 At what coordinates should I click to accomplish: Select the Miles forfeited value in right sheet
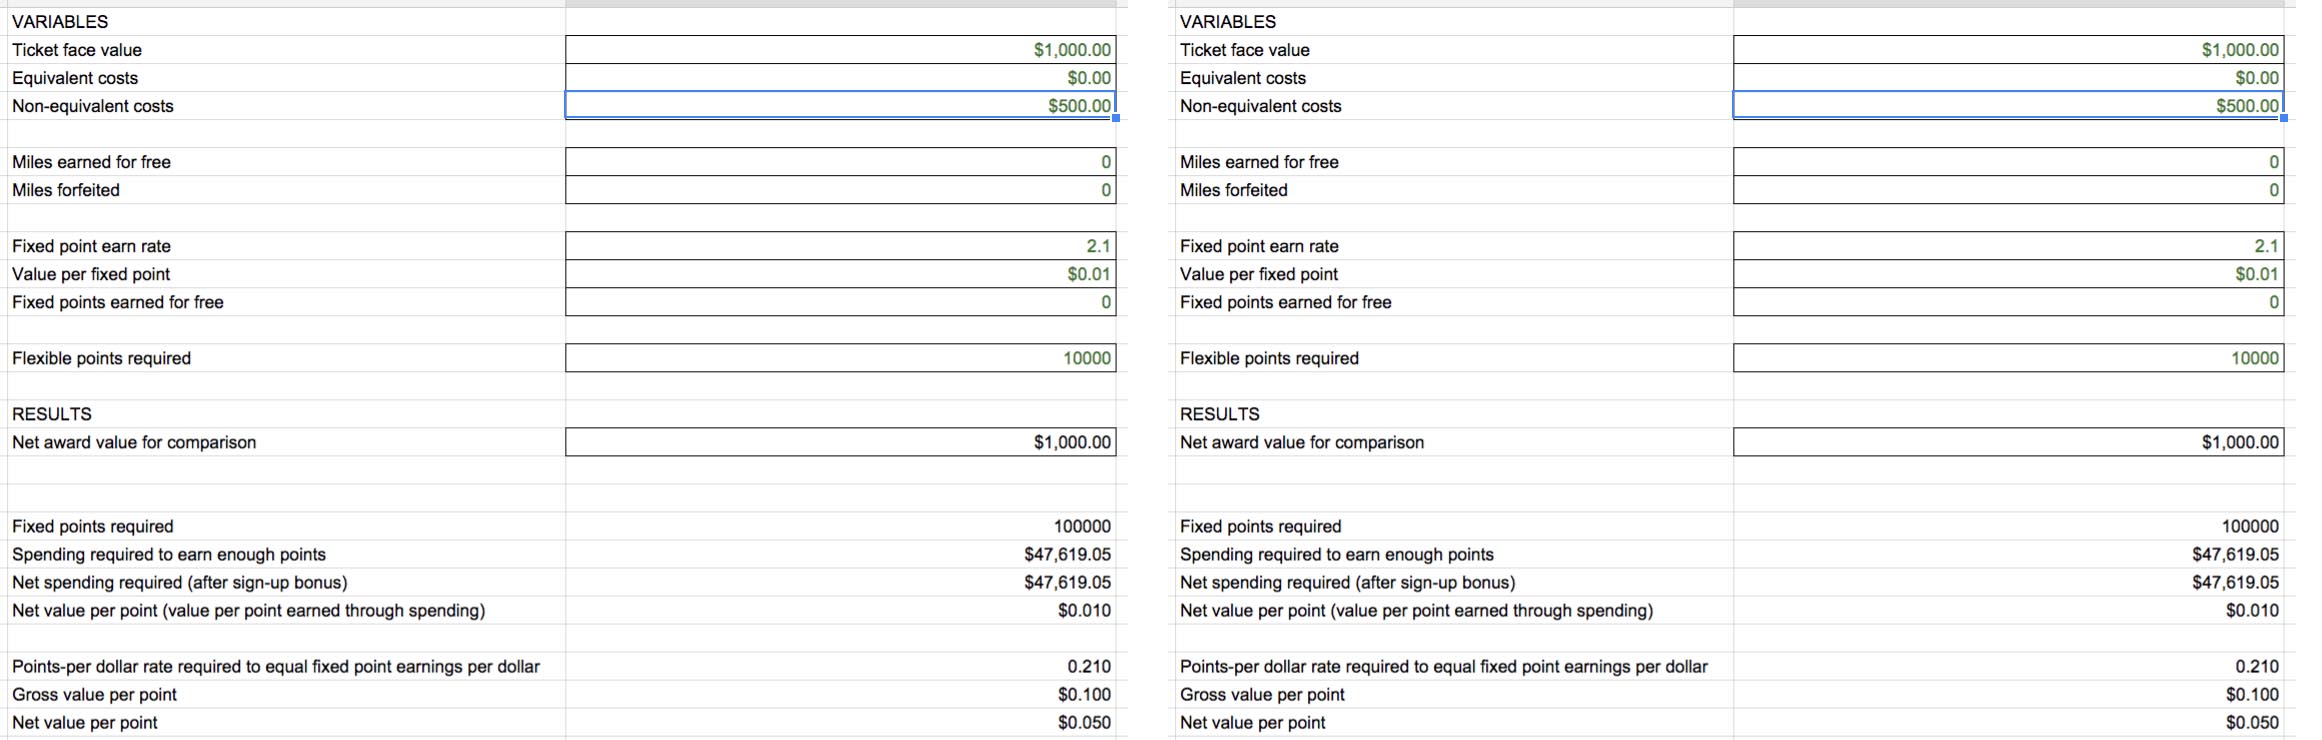pyautogui.click(x=2008, y=190)
